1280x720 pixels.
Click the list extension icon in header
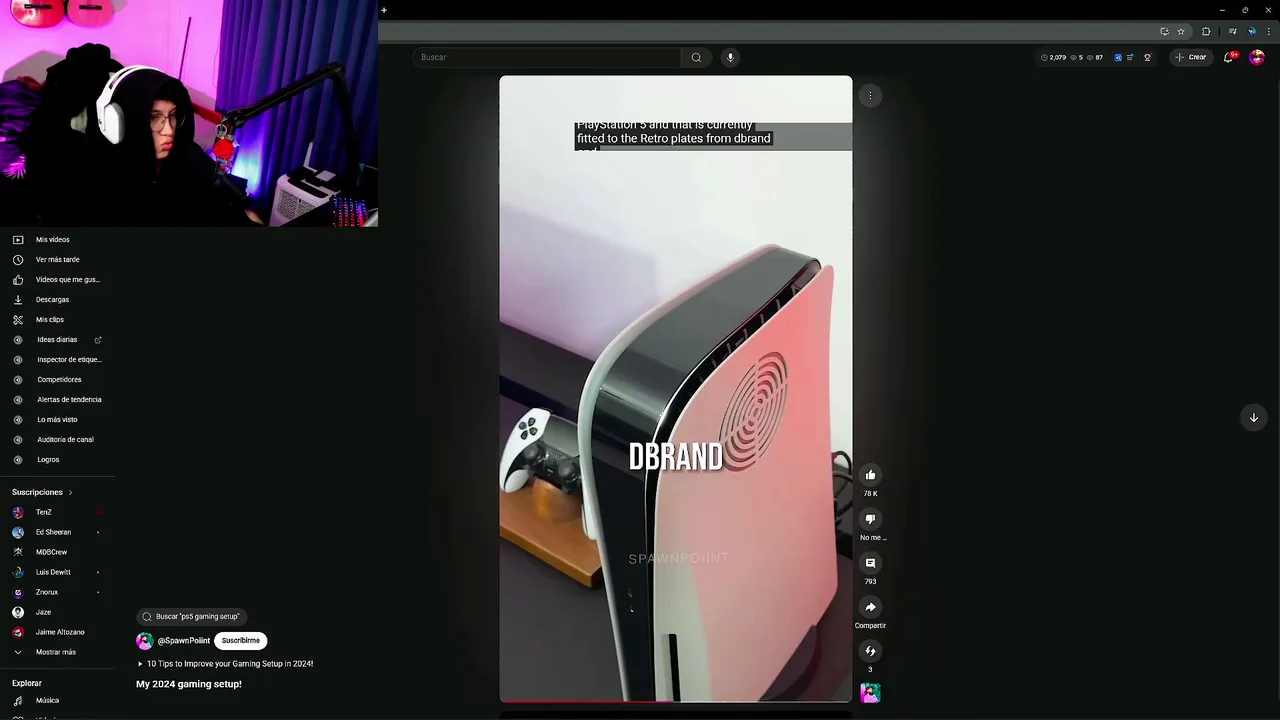tap(1130, 57)
